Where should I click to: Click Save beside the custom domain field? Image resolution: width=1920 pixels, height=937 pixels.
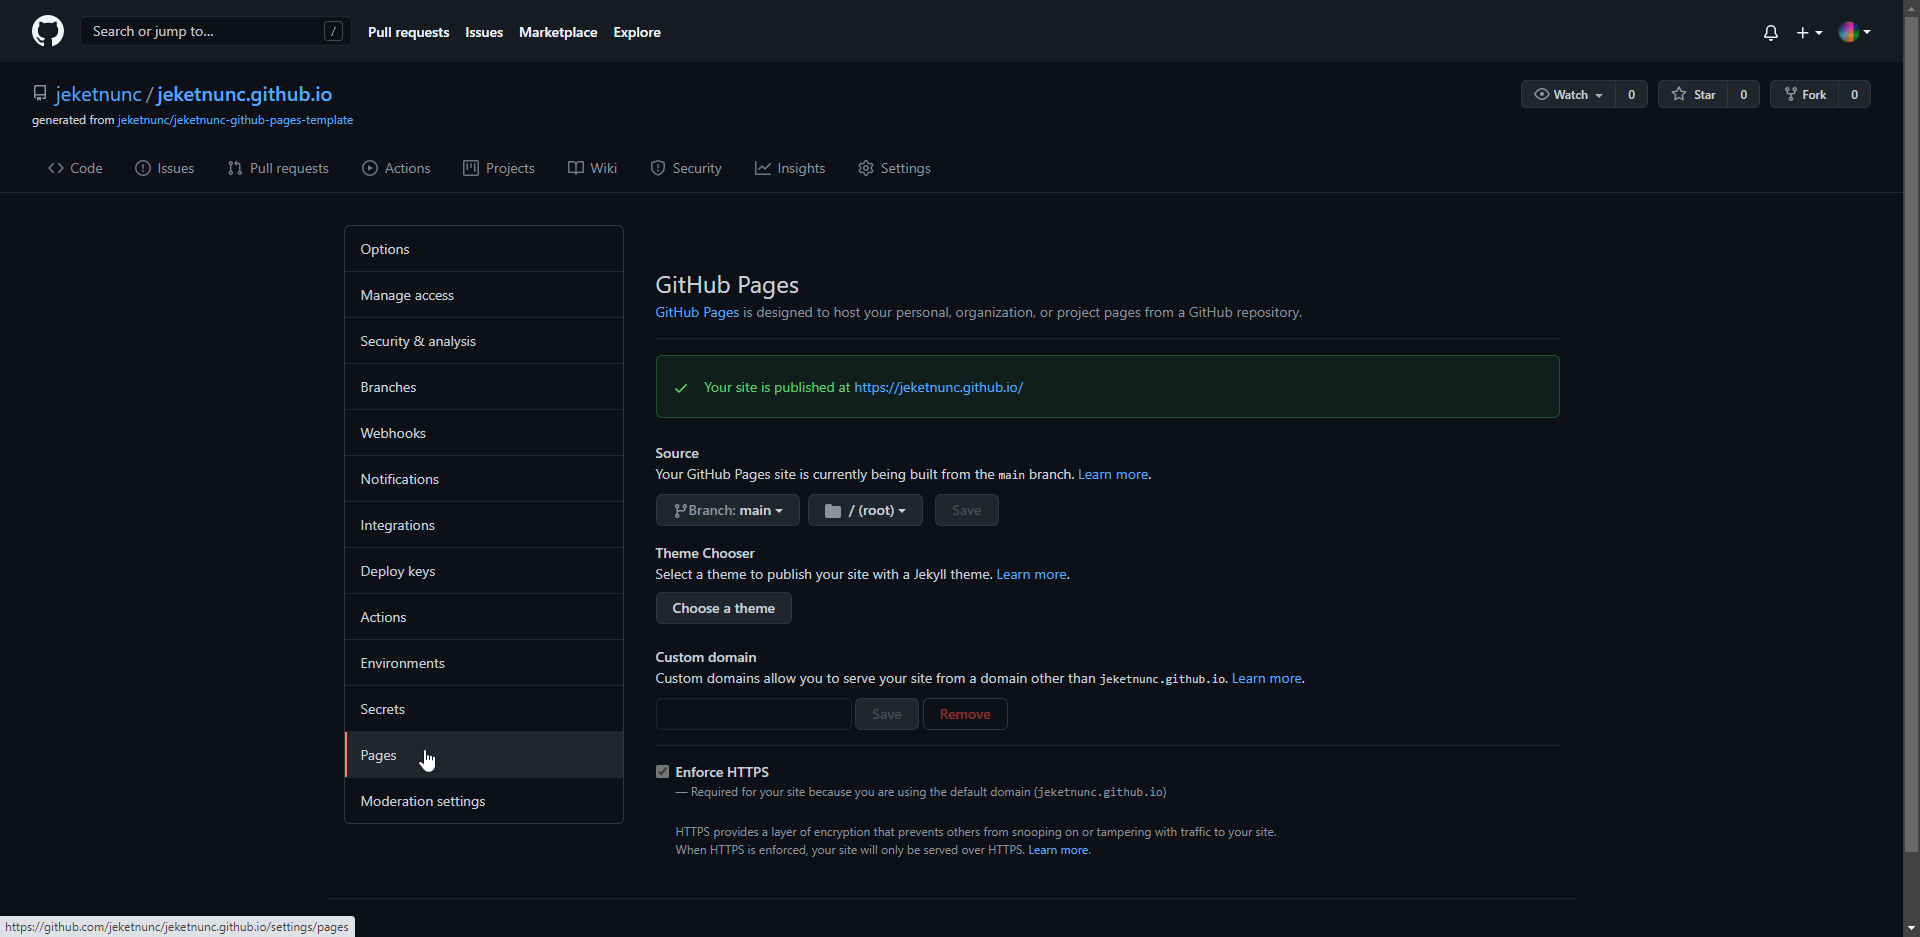pyautogui.click(x=887, y=714)
